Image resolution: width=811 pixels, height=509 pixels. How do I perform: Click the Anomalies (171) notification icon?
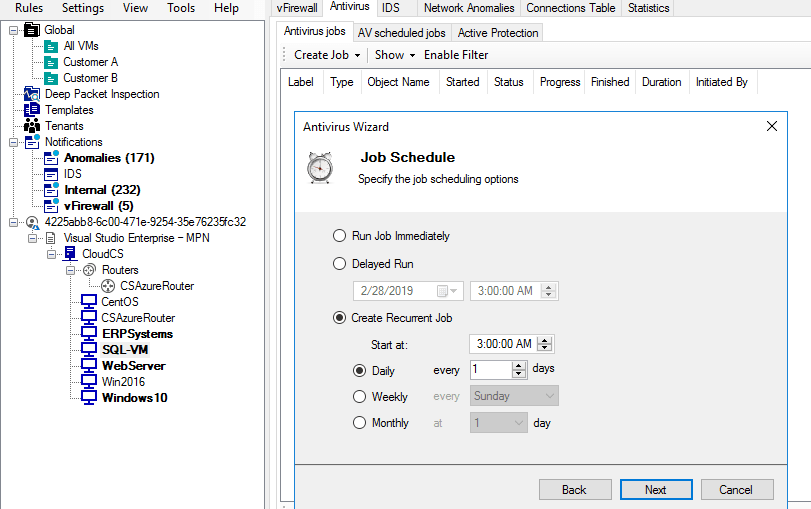(51, 158)
